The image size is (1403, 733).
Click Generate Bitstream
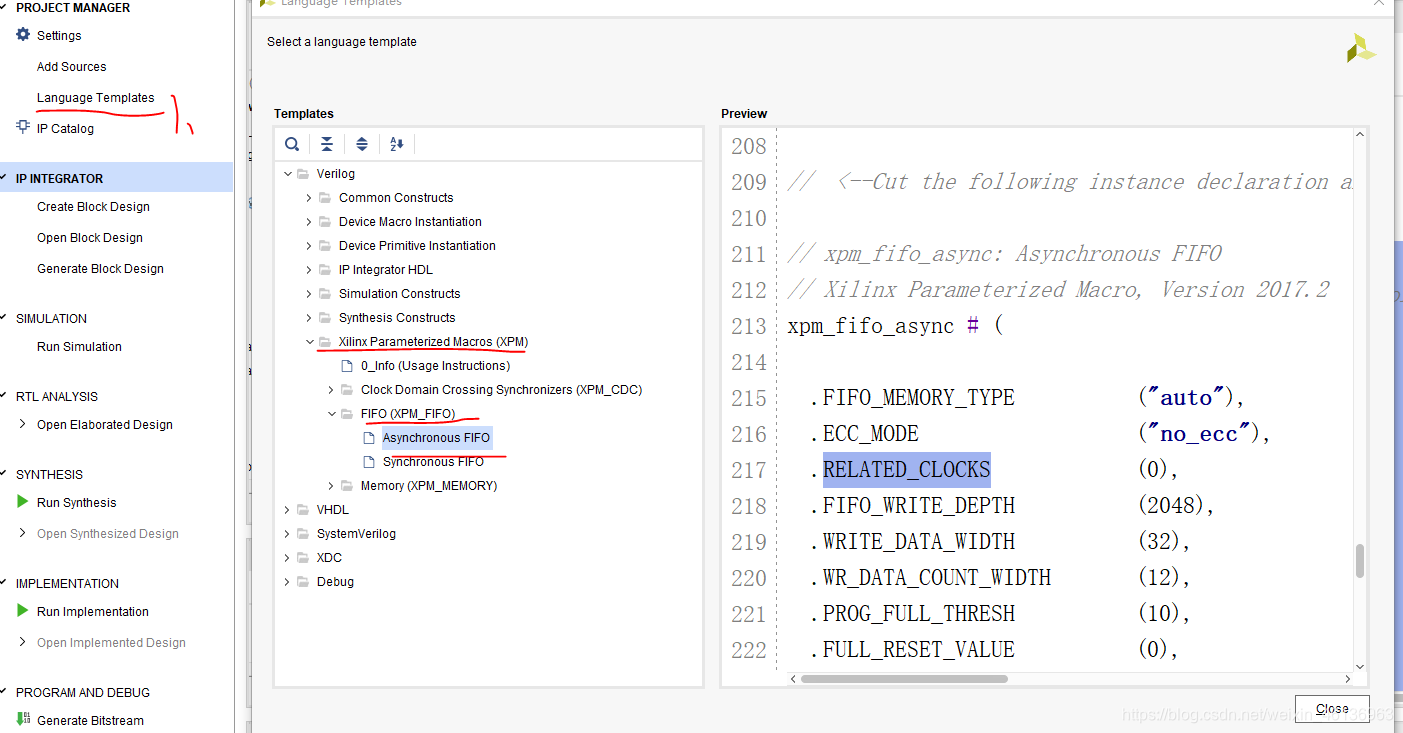point(90,721)
